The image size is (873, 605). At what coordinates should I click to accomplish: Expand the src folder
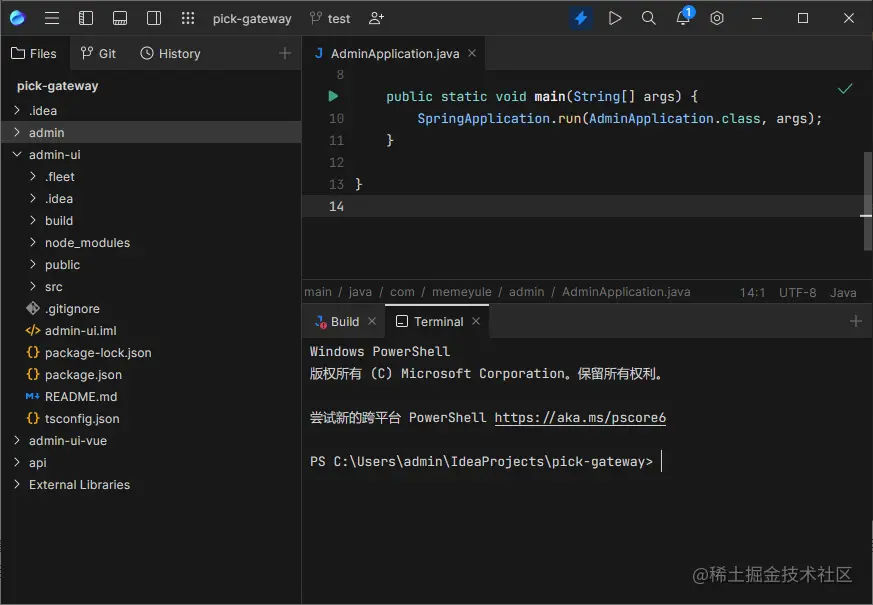click(33, 287)
